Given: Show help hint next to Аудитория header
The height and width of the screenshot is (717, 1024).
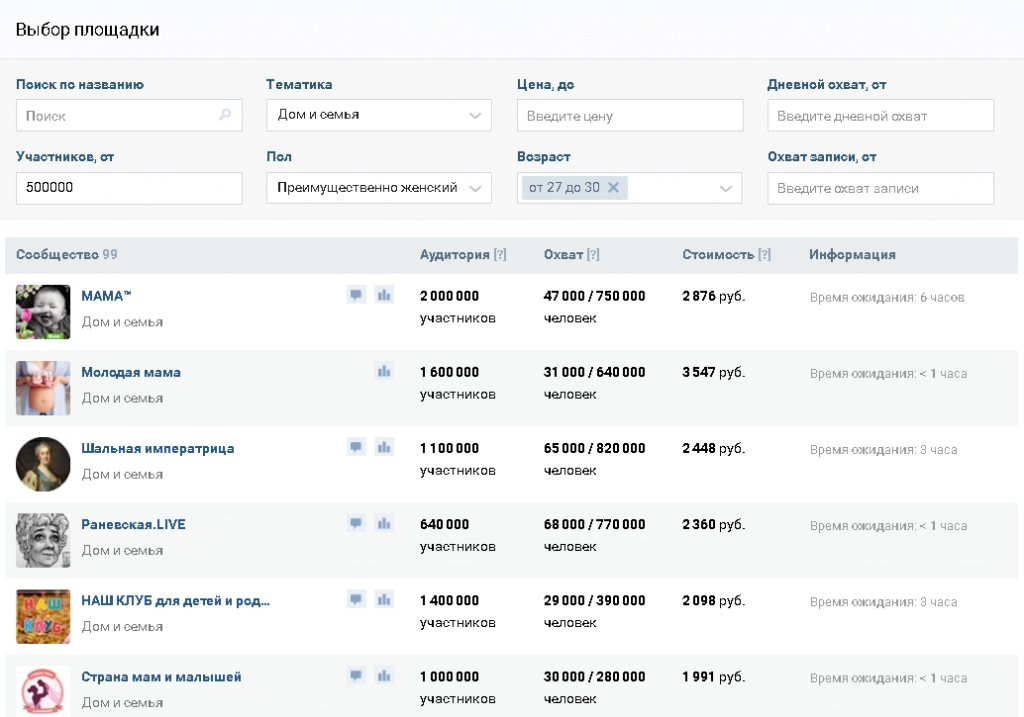Looking at the screenshot, I should (x=500, y=255).
